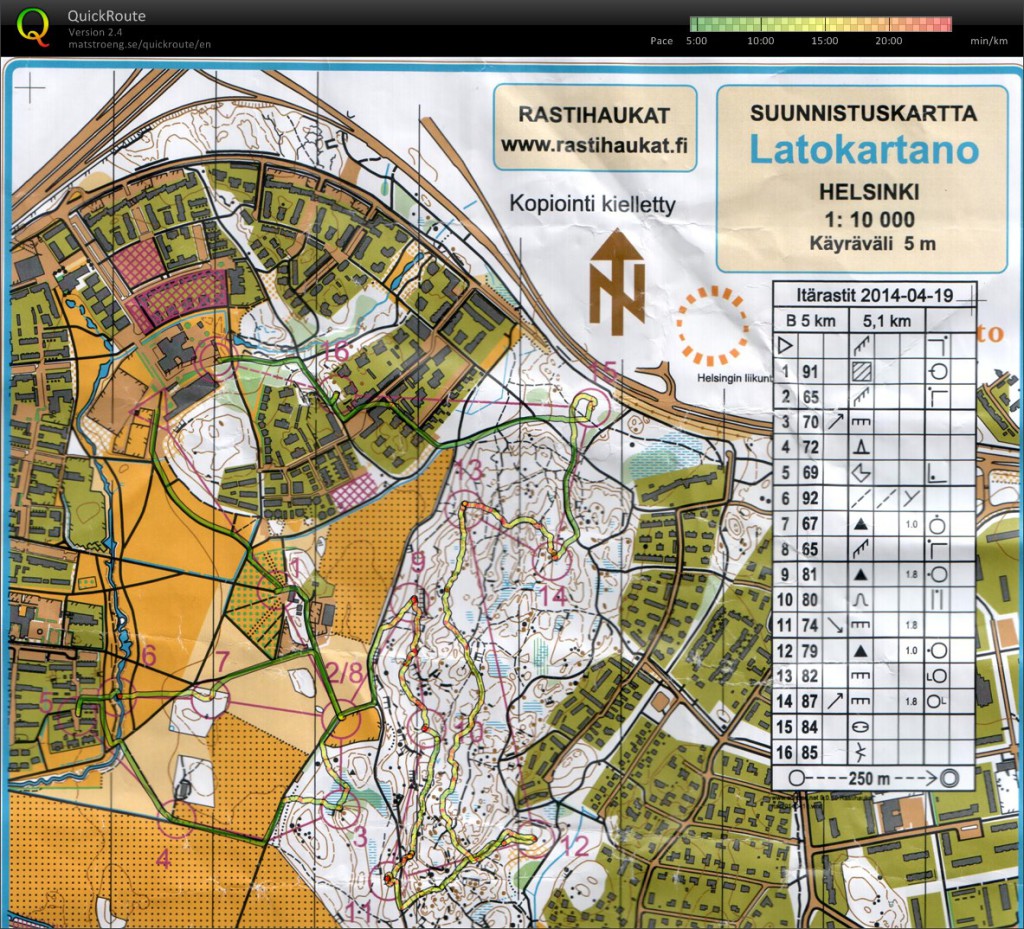Click the "B 5 km" course cell

tap(810, 321)
